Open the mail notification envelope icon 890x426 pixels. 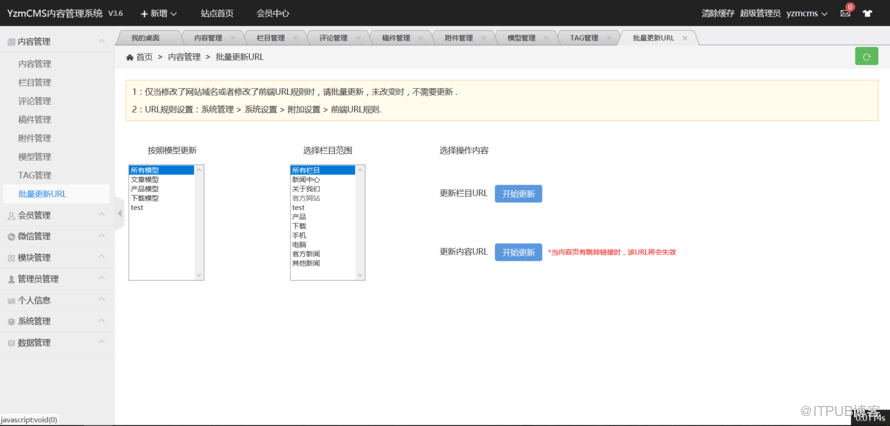[845, 13]
